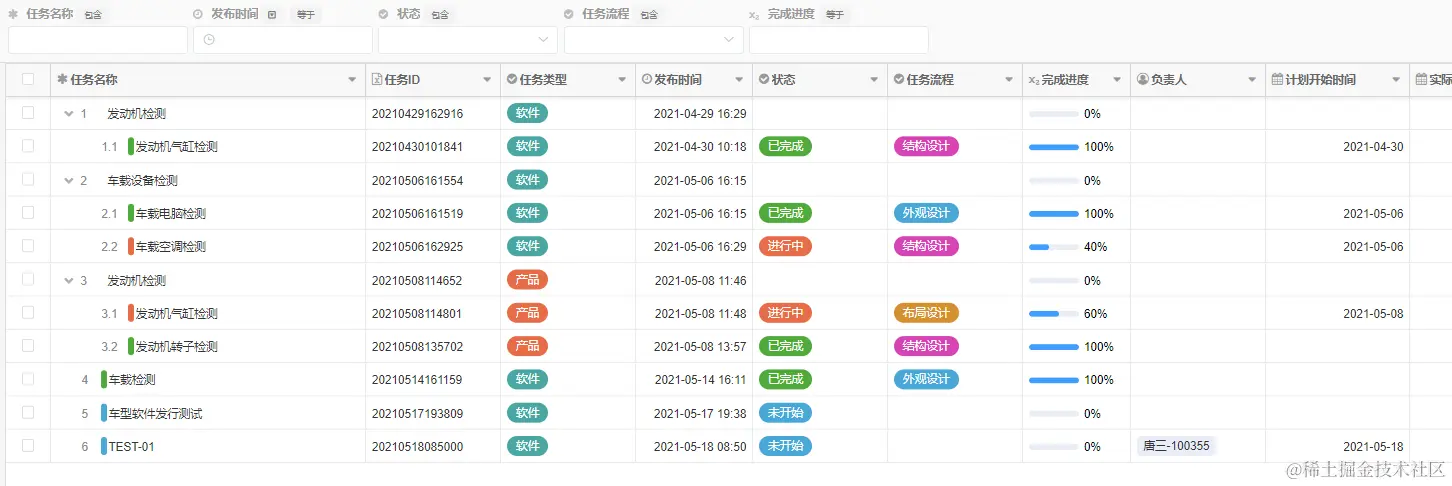Open the 任务类型 column header dropdown arrow
This screenshot has height=486, width=1452.
coord(622,80)
